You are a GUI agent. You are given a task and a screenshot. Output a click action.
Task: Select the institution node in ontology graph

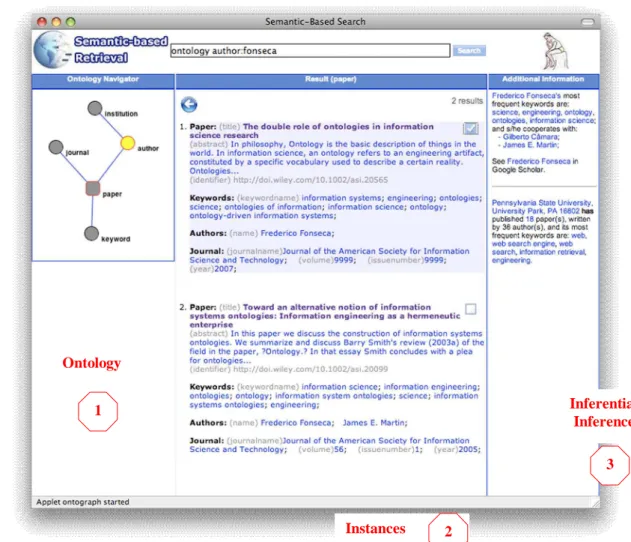95,108
